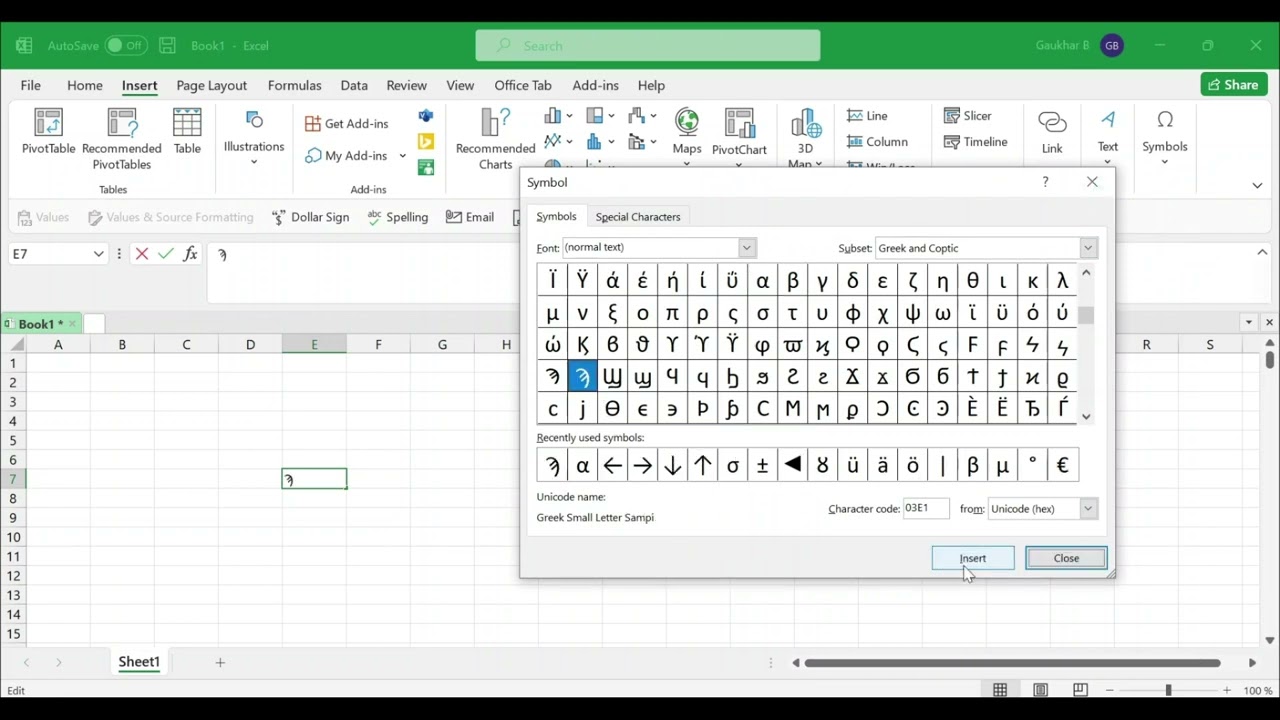Switch to Page Layout view icon
Viewport: 1280px width, 720px height.
point(1041,690)
